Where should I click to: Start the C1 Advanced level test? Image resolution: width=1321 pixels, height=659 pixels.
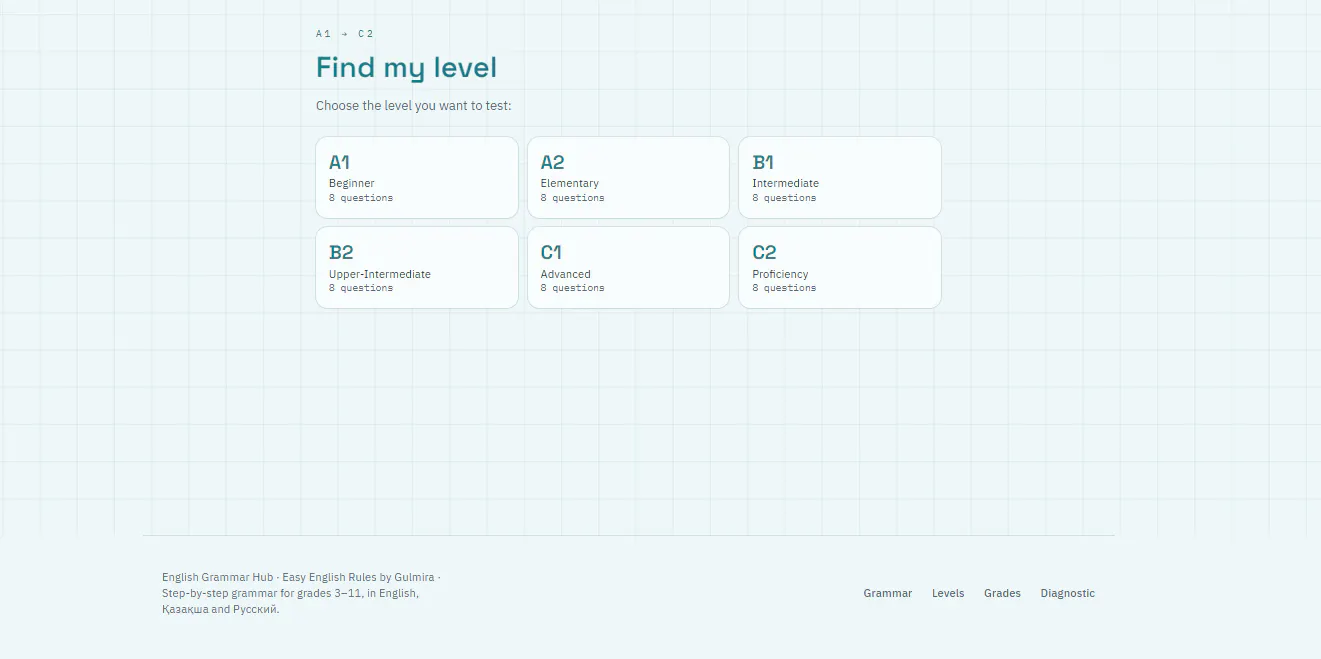coord(628,268)
